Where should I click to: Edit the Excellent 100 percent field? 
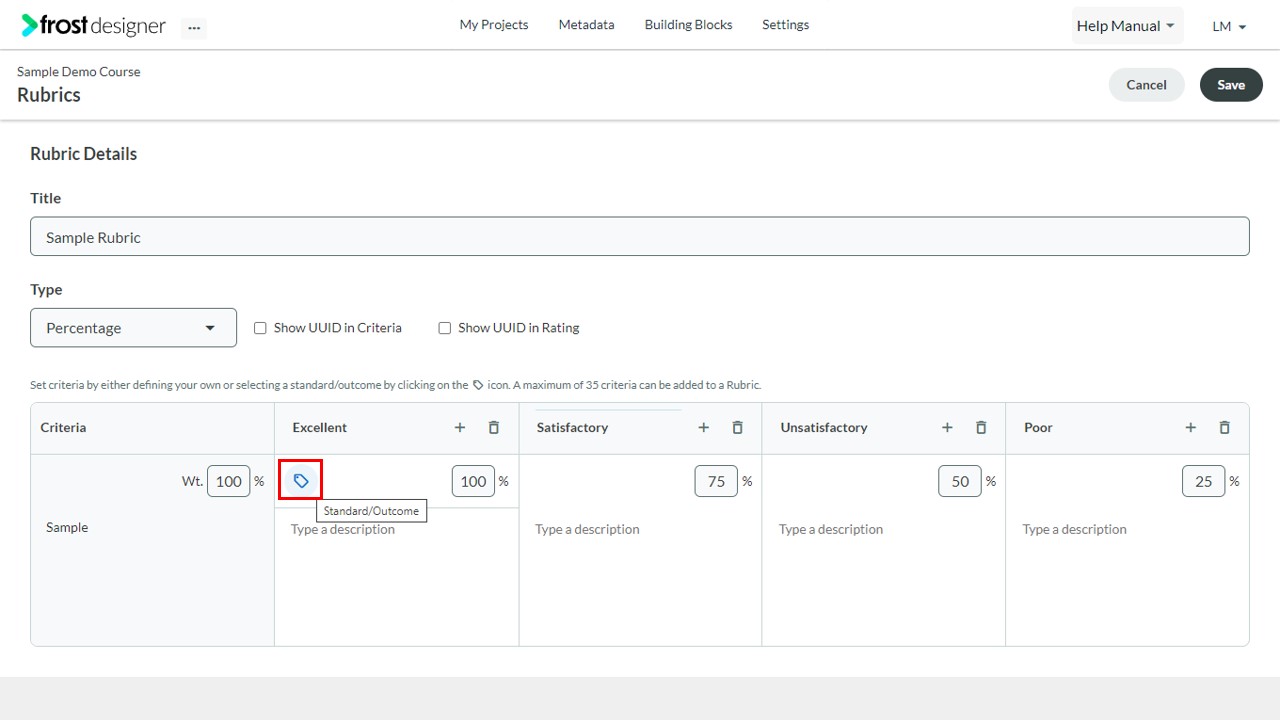click(x=473, y=481)
